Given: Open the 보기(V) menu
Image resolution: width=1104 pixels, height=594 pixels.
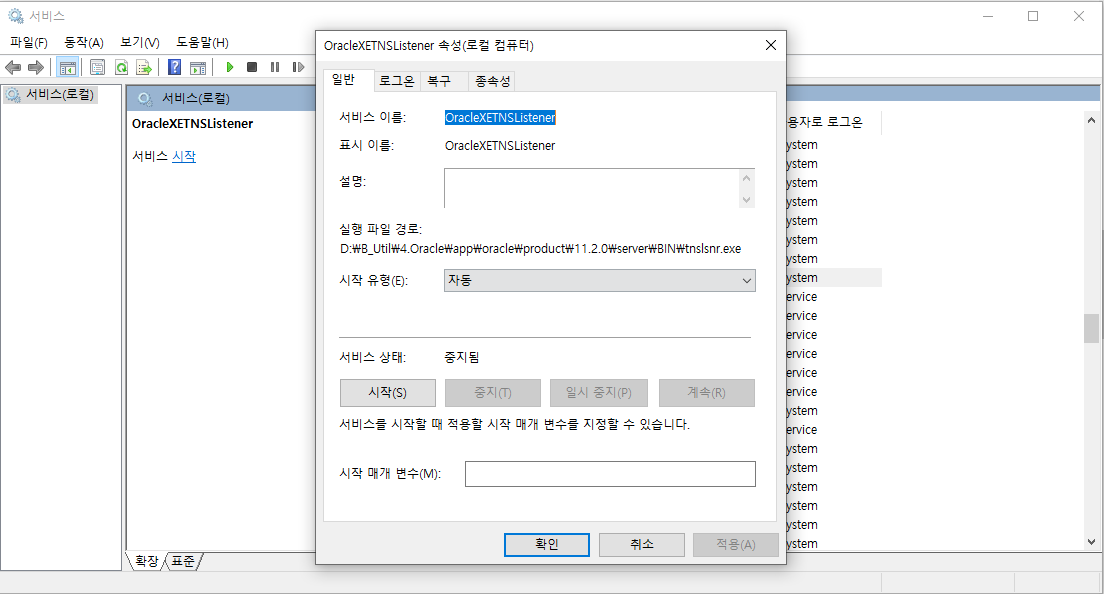Looking at the screenshot, I should (139, 42).
